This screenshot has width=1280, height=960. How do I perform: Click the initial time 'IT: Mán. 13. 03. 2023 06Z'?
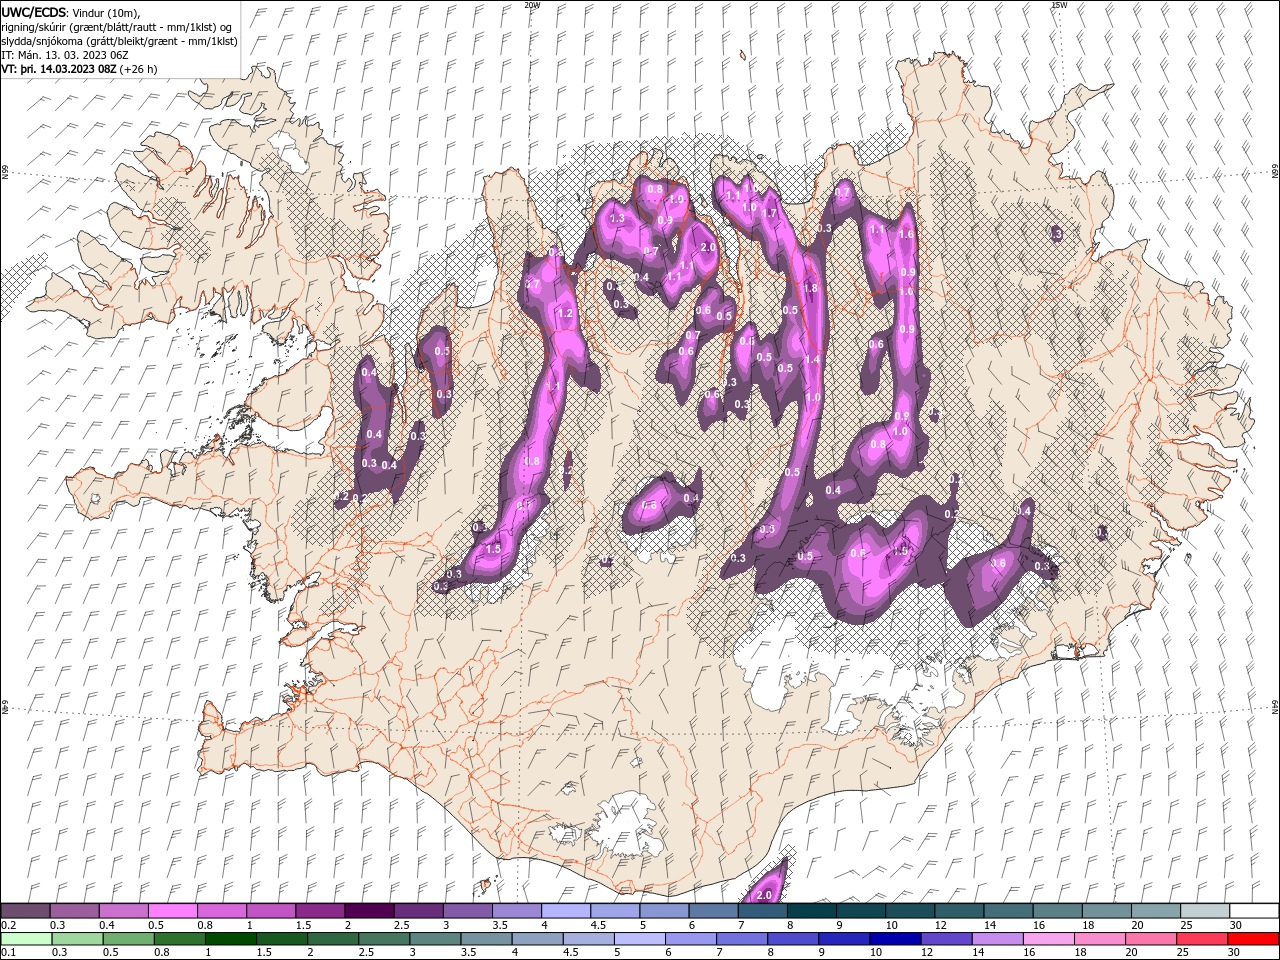[x=65, y=55]
